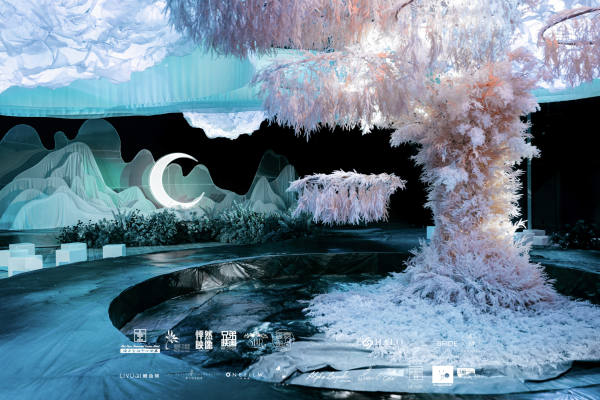The height and width of the screenshot is (400, 600).
Task: Click the LIVUJI logo text
Action: point(139,376)
